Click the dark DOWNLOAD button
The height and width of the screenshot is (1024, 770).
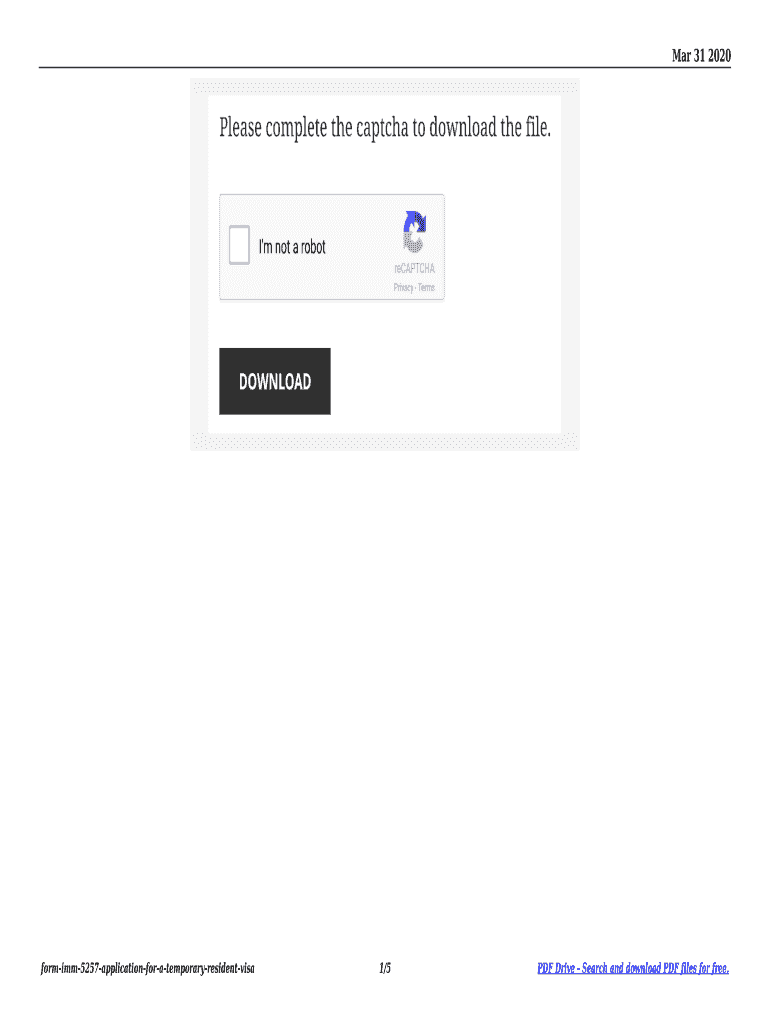275,381
